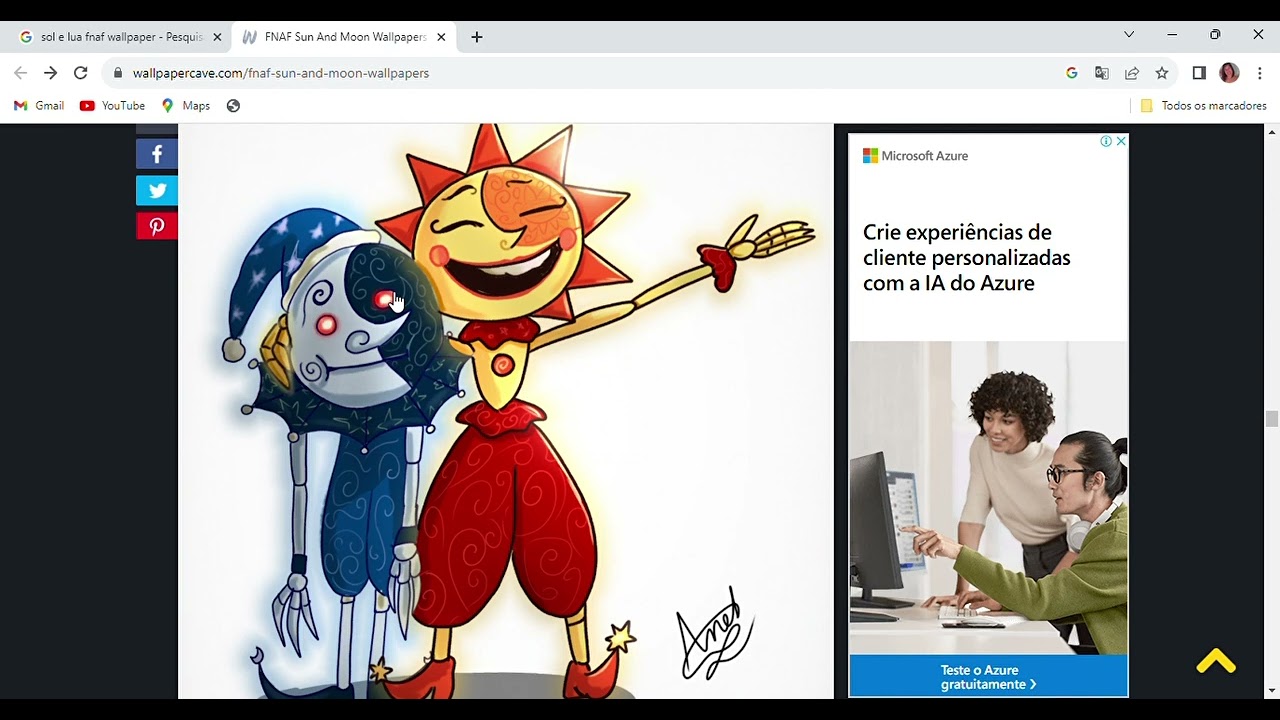1280x720 pixels.
Task: Minimize the Chrome window
Action: pos(1172,34)
